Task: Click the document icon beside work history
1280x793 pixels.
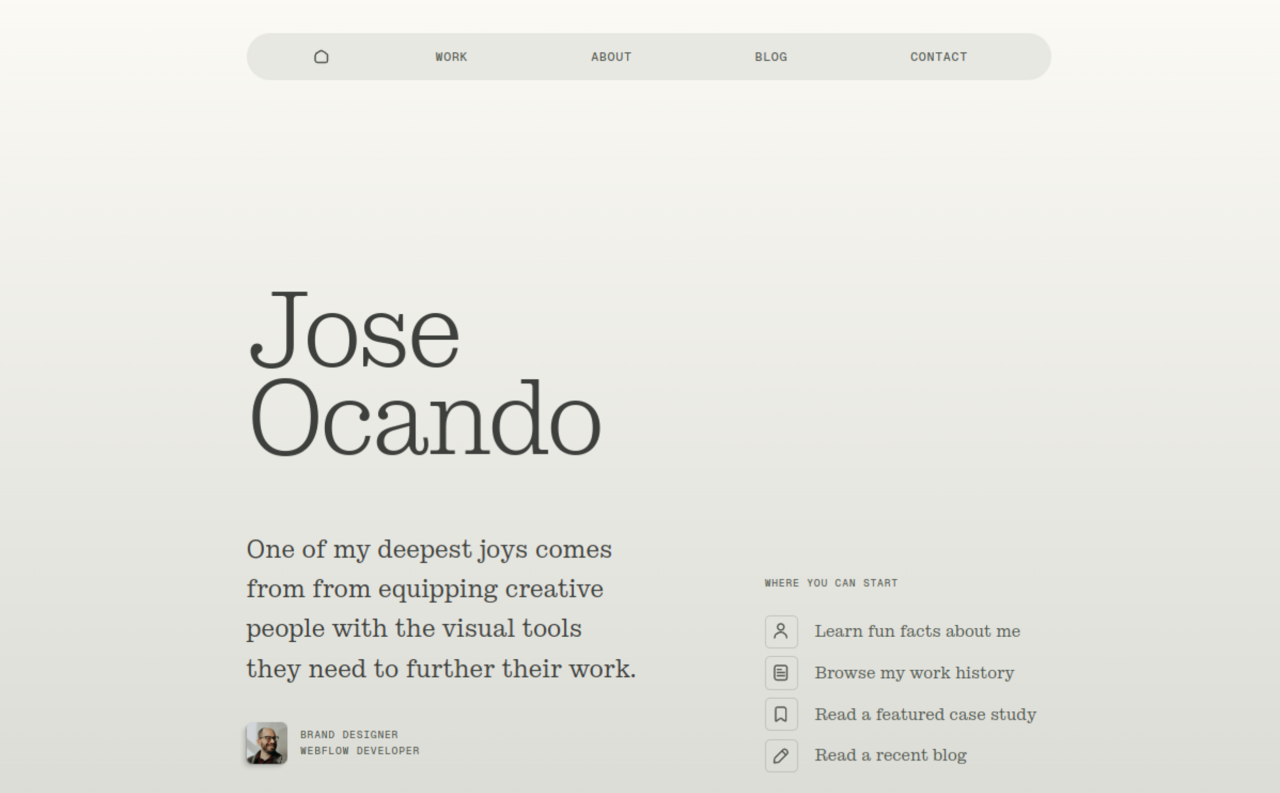Action: point(781,673)
